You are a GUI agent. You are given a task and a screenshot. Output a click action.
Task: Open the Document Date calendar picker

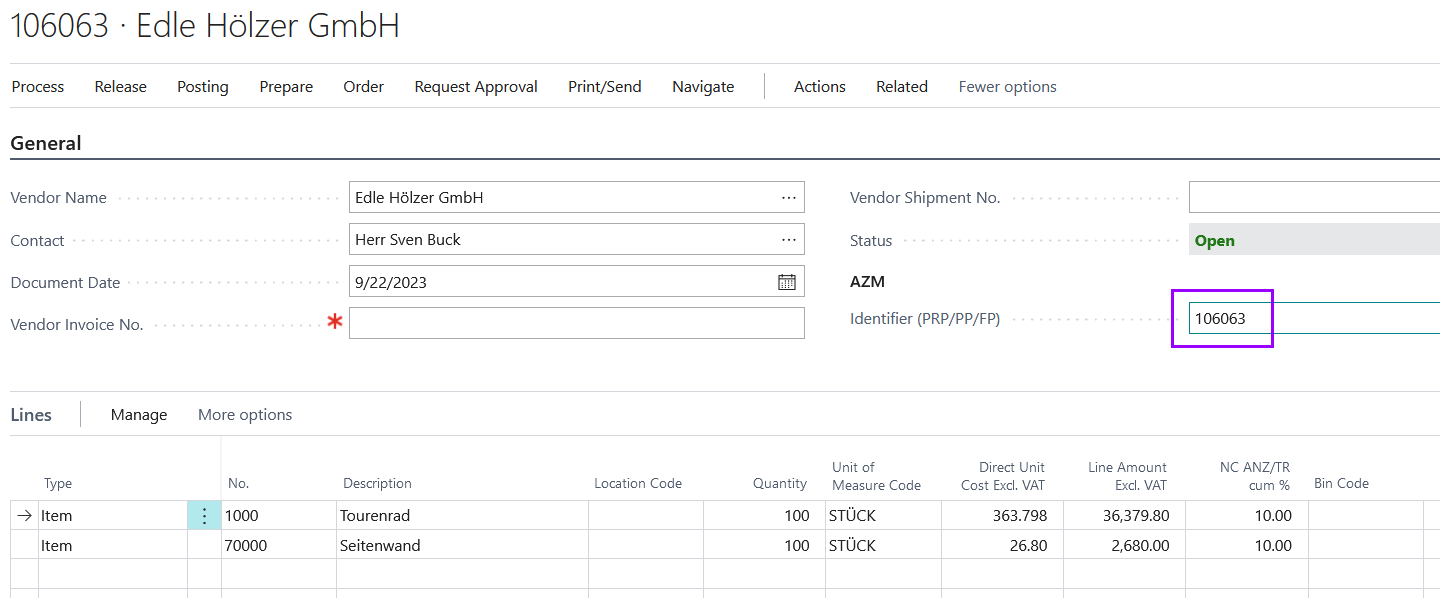pos(787,282)
